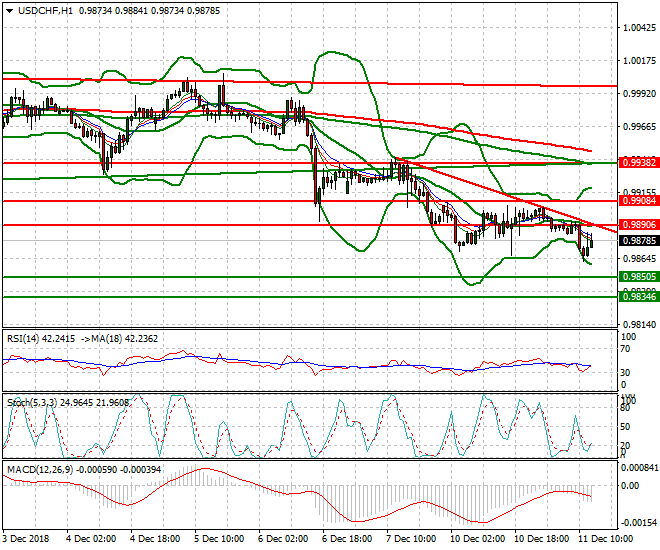The height and width of the screenshot is (550, 660).
Task: Click the MACD(12,26,9) indicator label
Action: (x=40, y=469)
